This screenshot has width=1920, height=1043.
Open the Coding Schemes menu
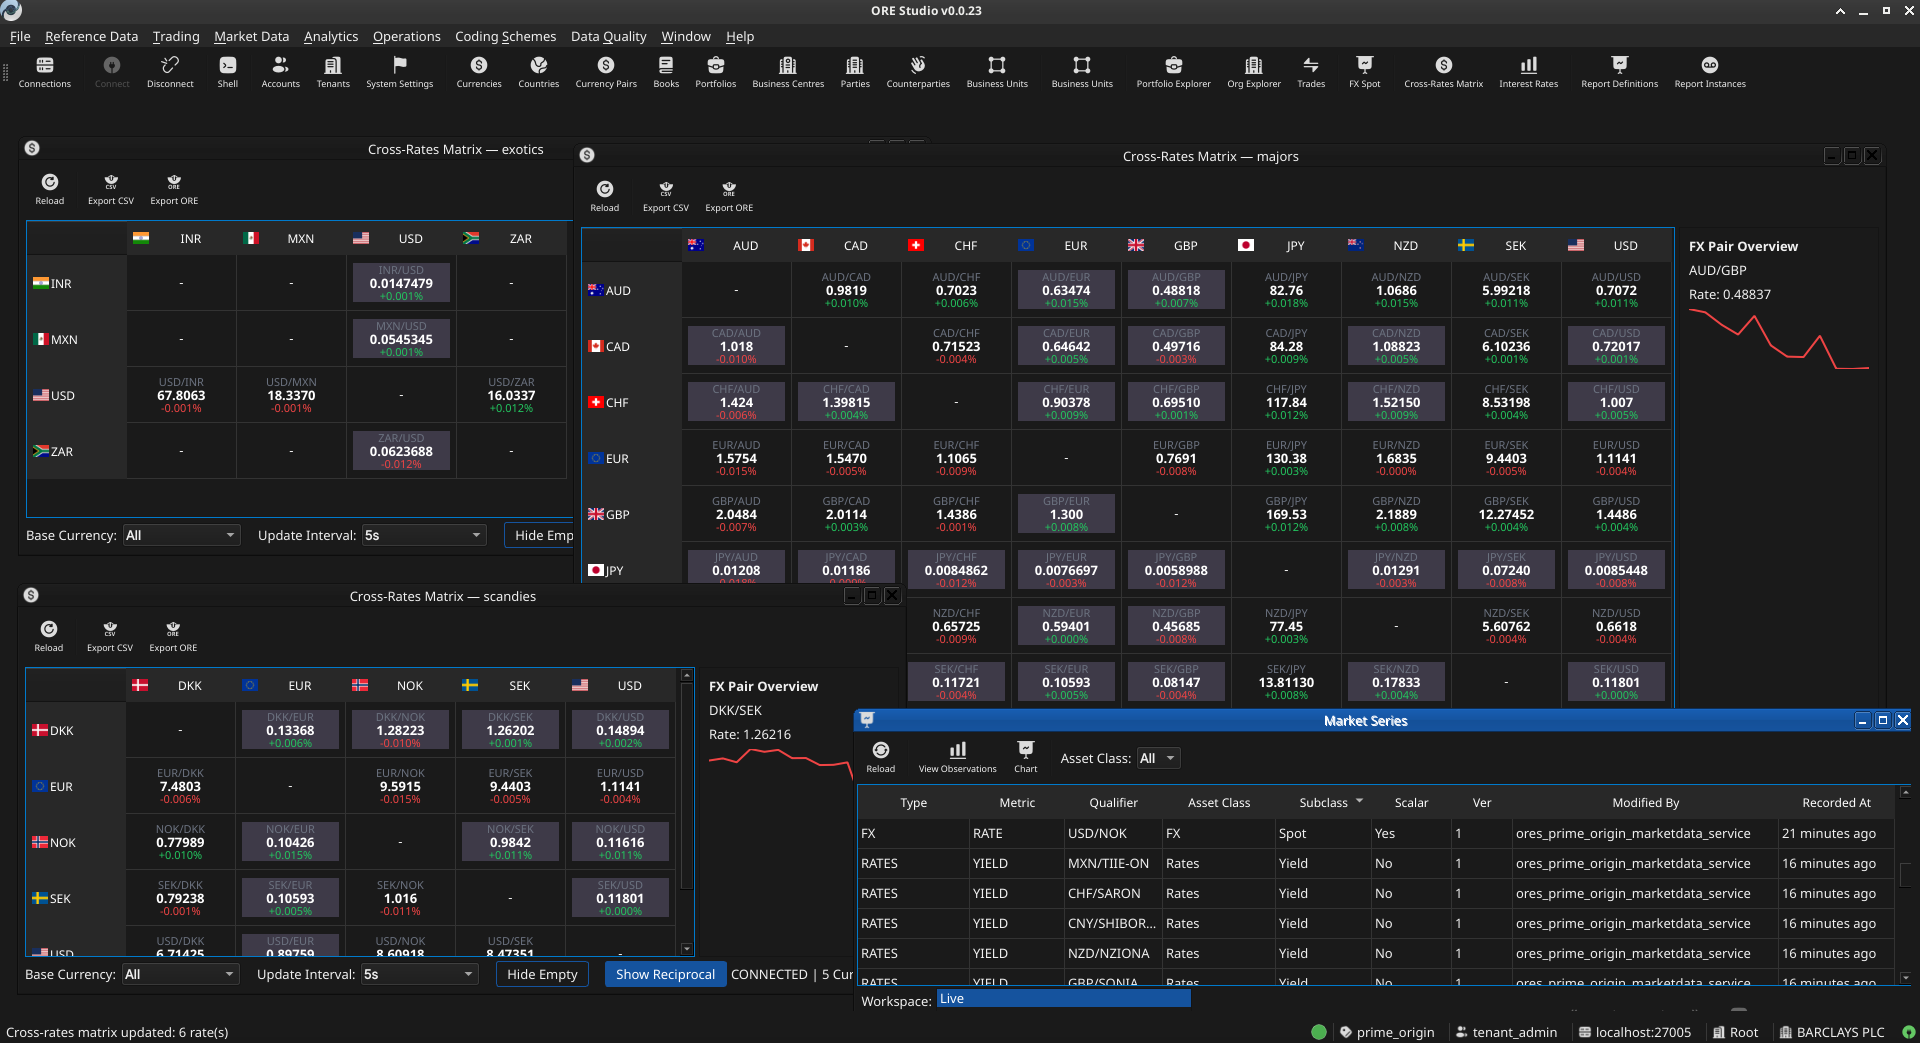pos(505,36)
